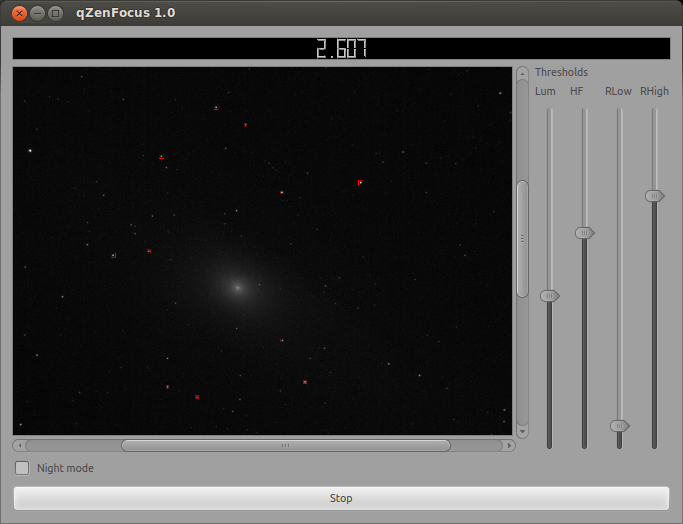Click the vertical scrollbar down arrow
This screenshot has width=683, height=524.
(523, 432)
